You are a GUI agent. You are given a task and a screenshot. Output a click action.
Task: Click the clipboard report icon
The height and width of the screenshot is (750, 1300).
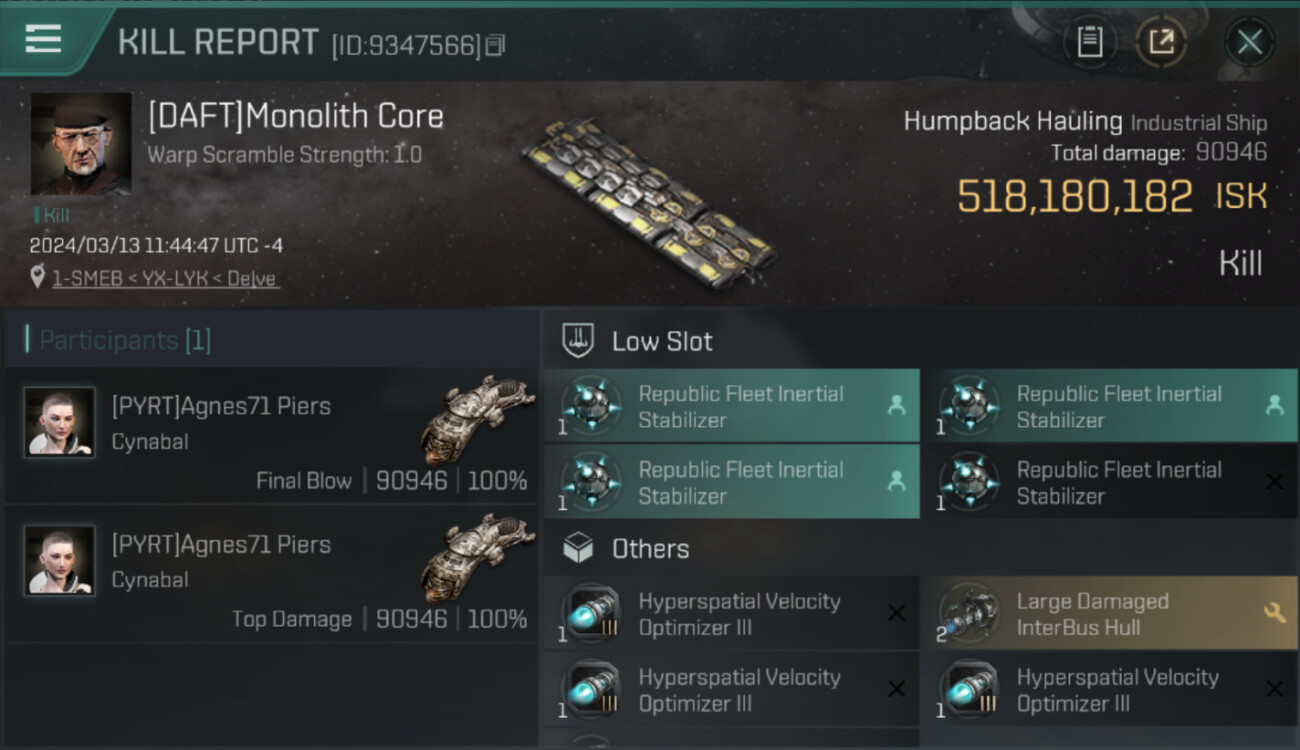click(x=1089, y=42)
